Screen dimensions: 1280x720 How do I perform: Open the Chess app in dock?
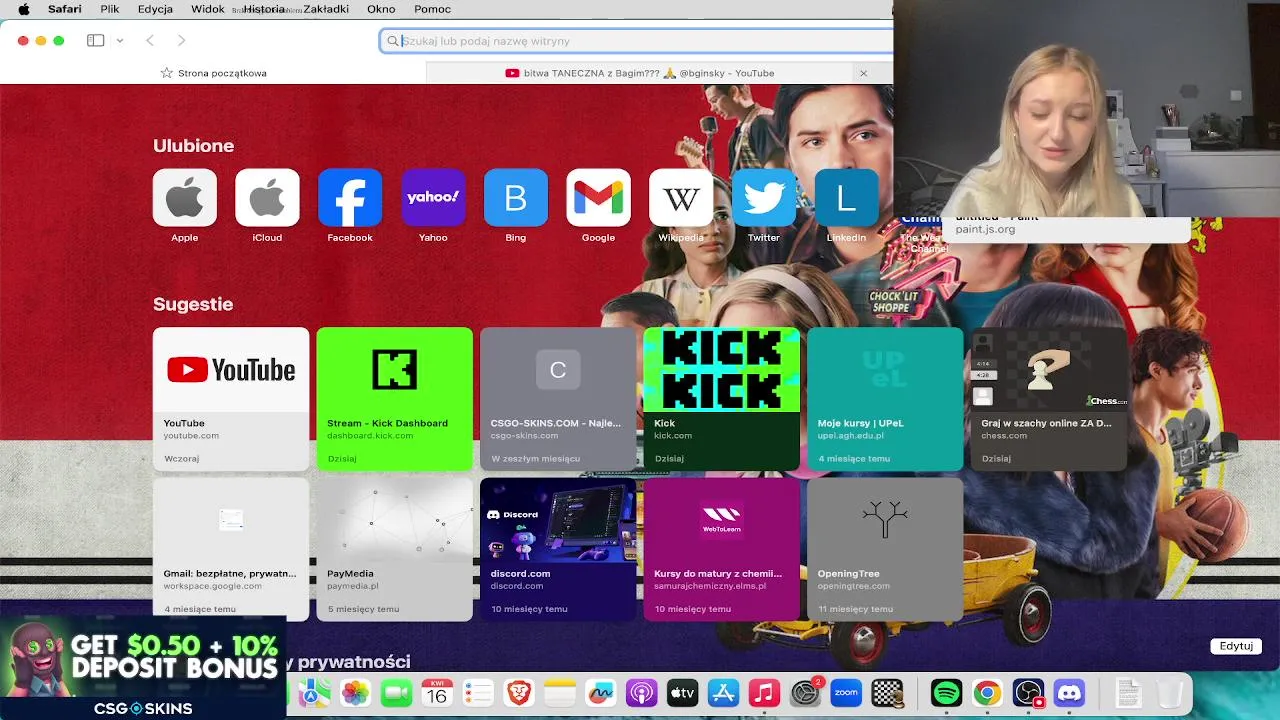coord(887,693)
